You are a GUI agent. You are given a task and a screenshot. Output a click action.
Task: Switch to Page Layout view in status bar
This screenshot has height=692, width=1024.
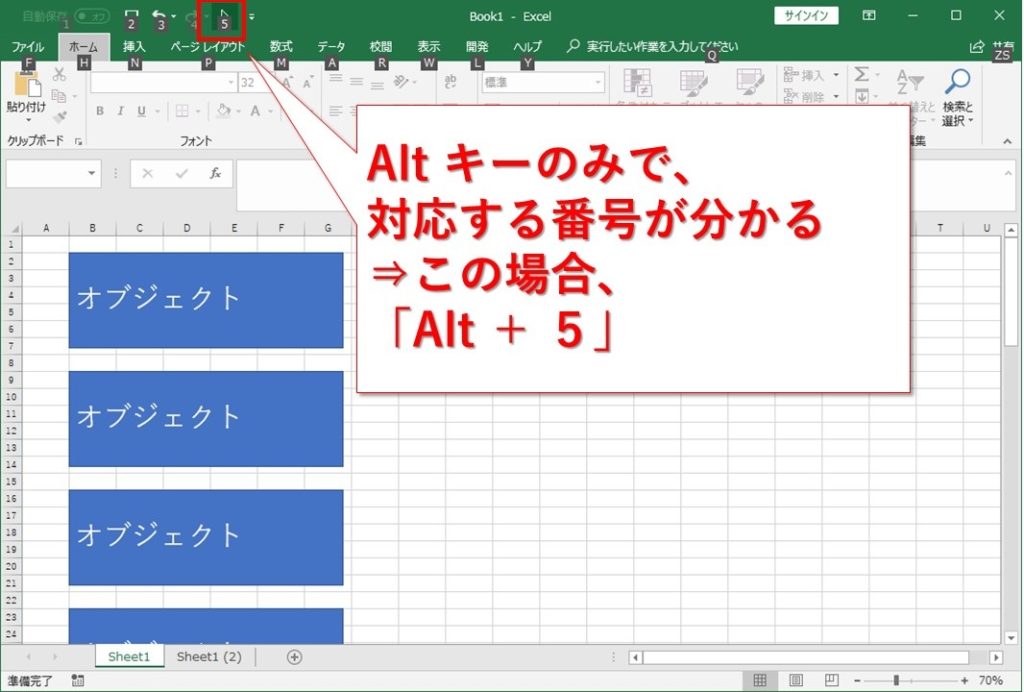point(795,680)
